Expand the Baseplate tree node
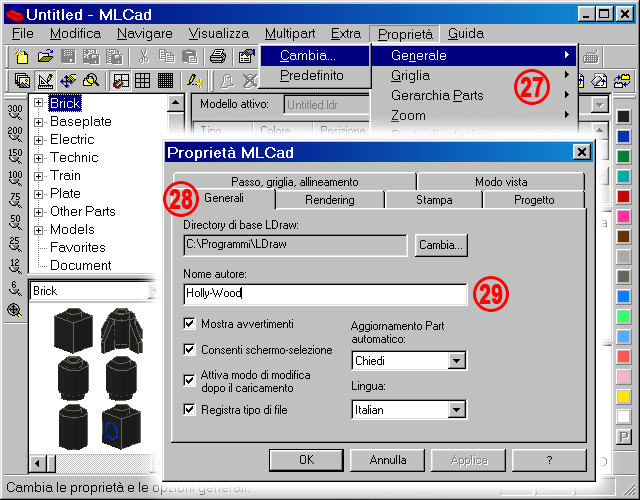 coord(38,122)
